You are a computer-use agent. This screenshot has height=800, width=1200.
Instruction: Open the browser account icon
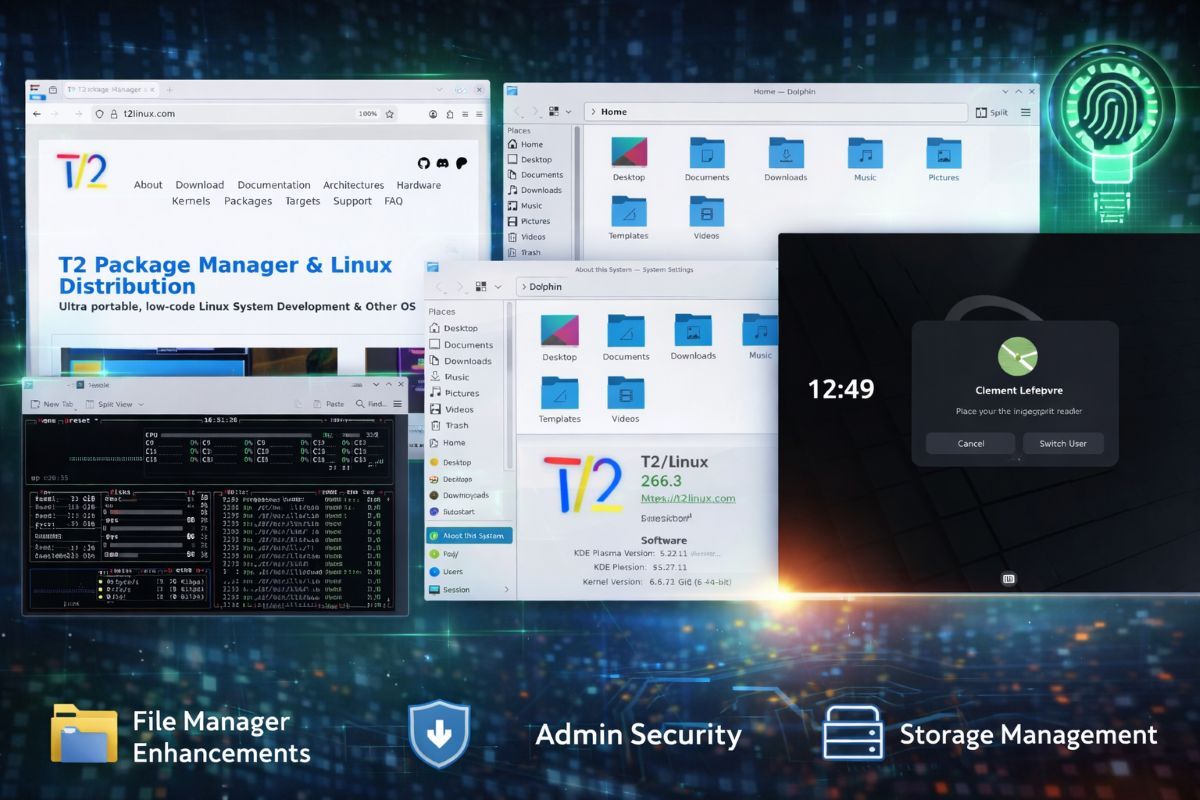click(x=433, y=114)
